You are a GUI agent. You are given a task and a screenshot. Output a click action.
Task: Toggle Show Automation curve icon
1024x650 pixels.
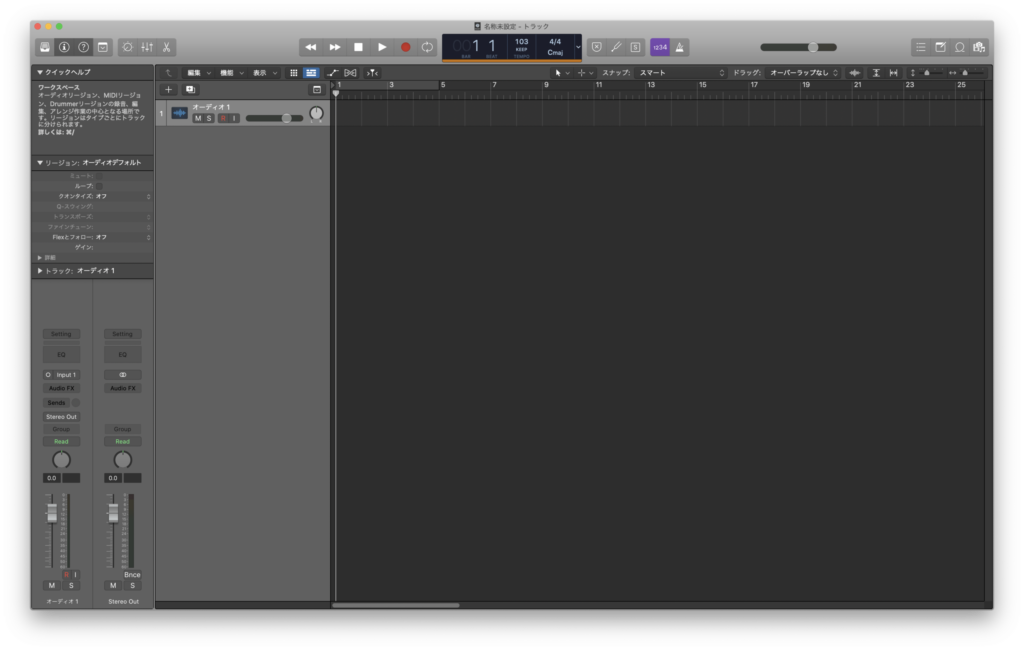[332, 73]
